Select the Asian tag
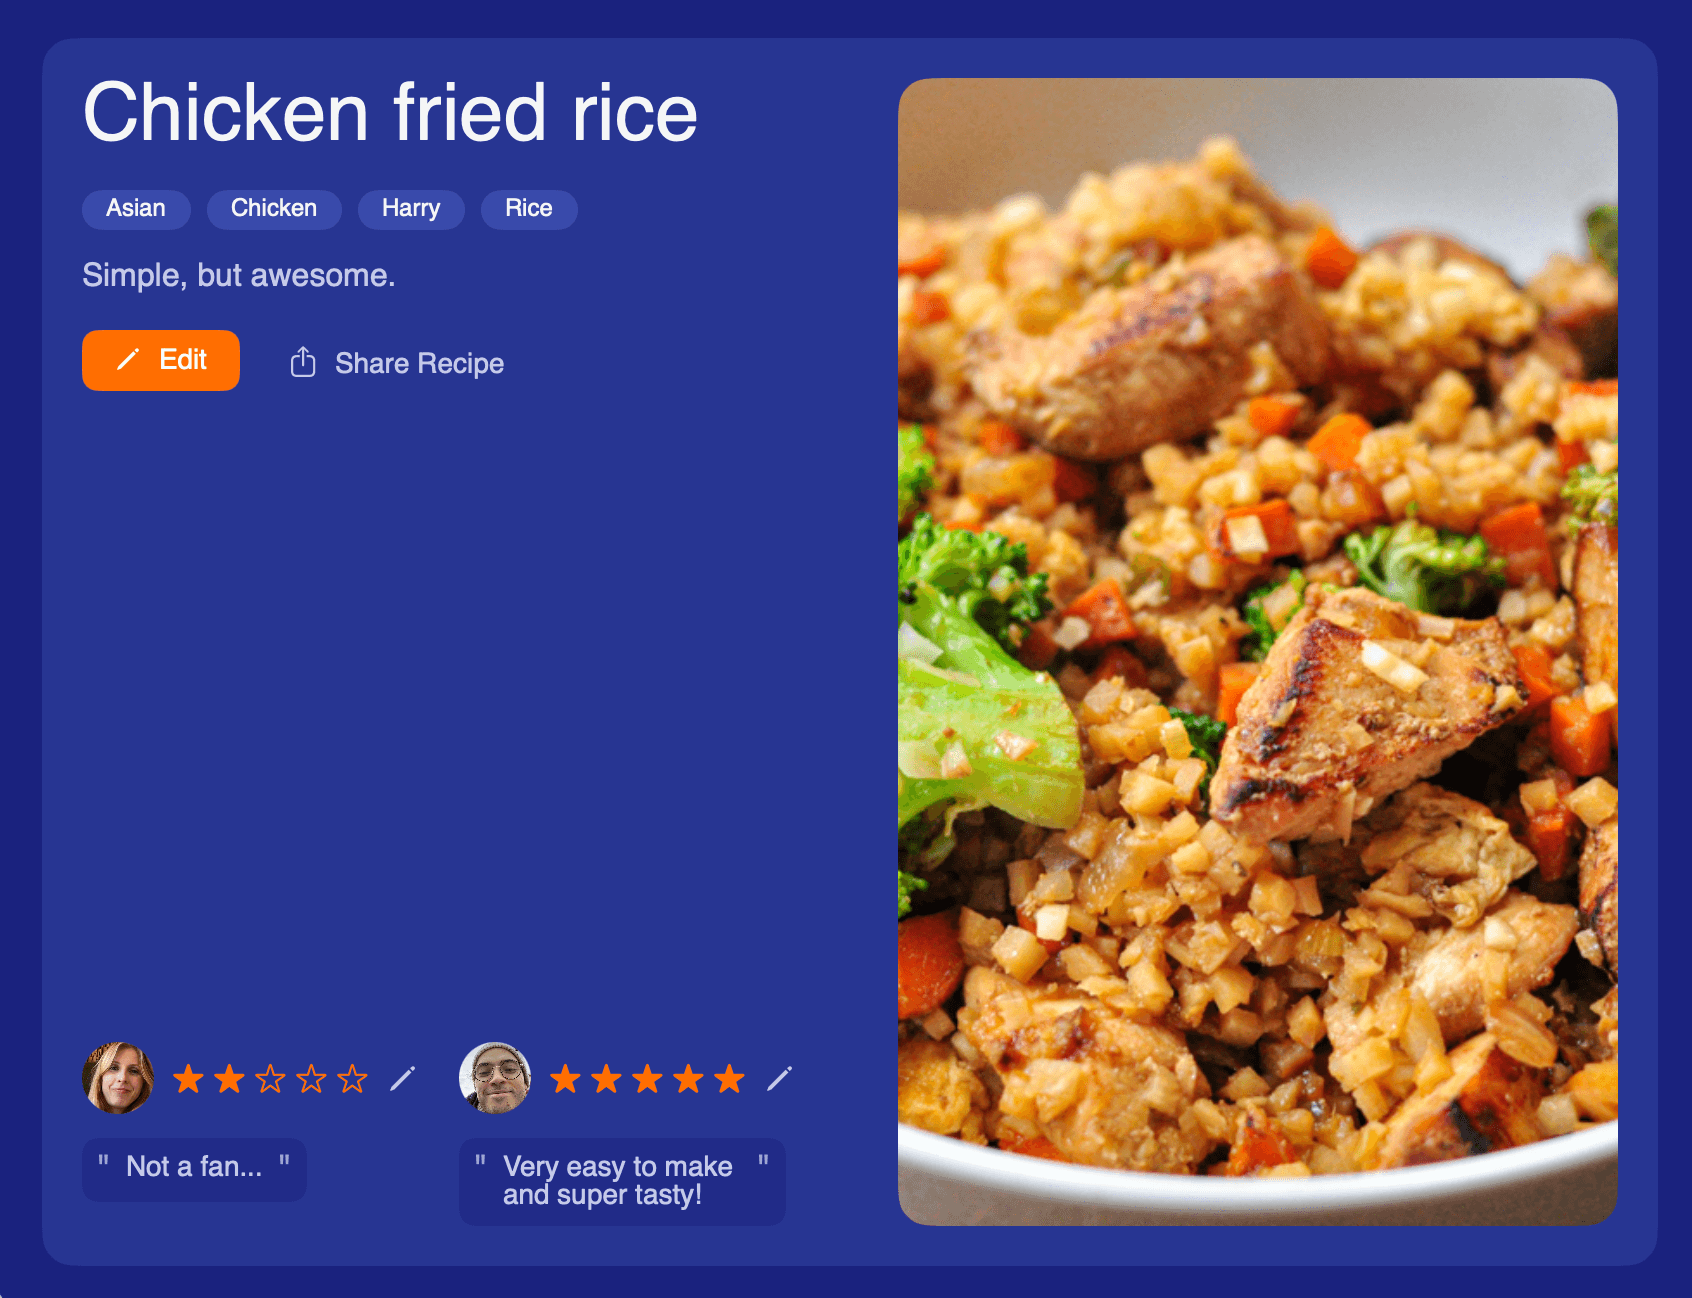 136,209
